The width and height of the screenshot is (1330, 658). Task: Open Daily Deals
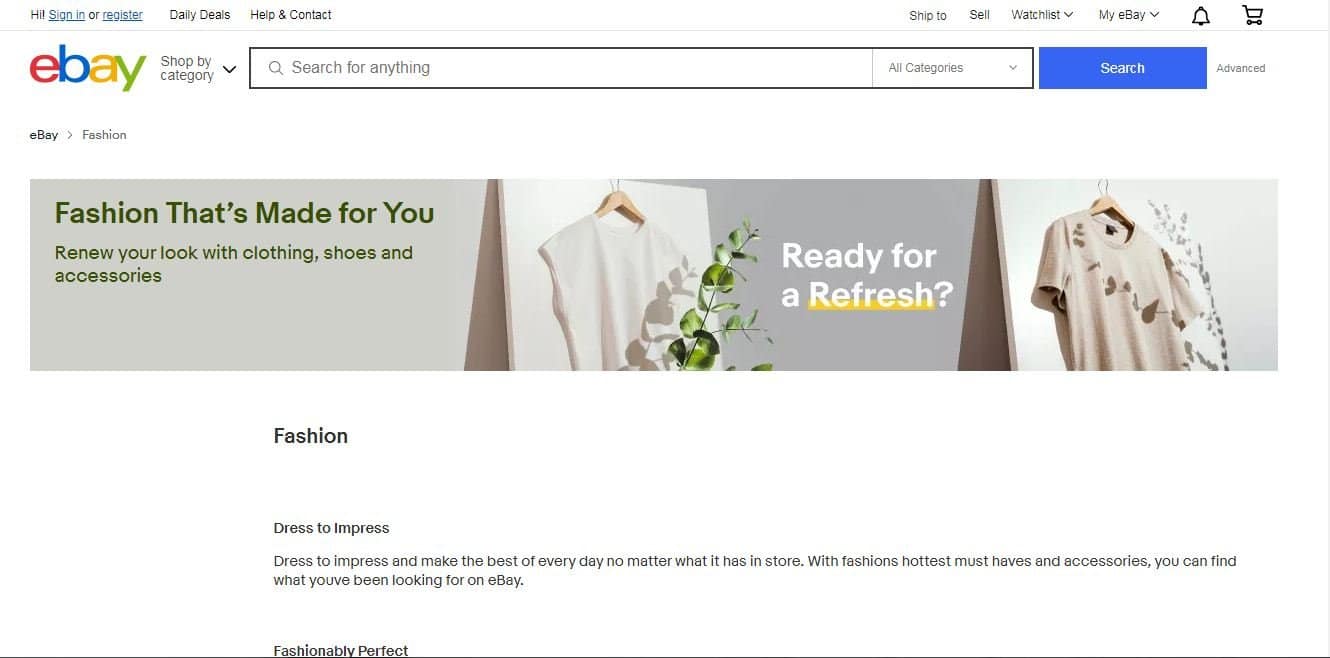(x=200, y=15)
